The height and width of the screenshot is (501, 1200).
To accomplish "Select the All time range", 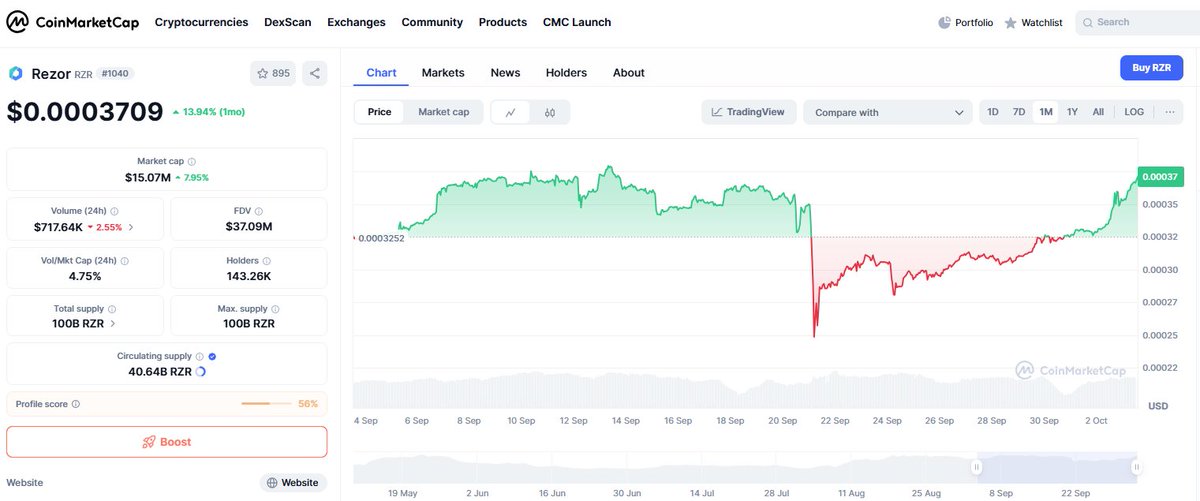I will 1098,112.
